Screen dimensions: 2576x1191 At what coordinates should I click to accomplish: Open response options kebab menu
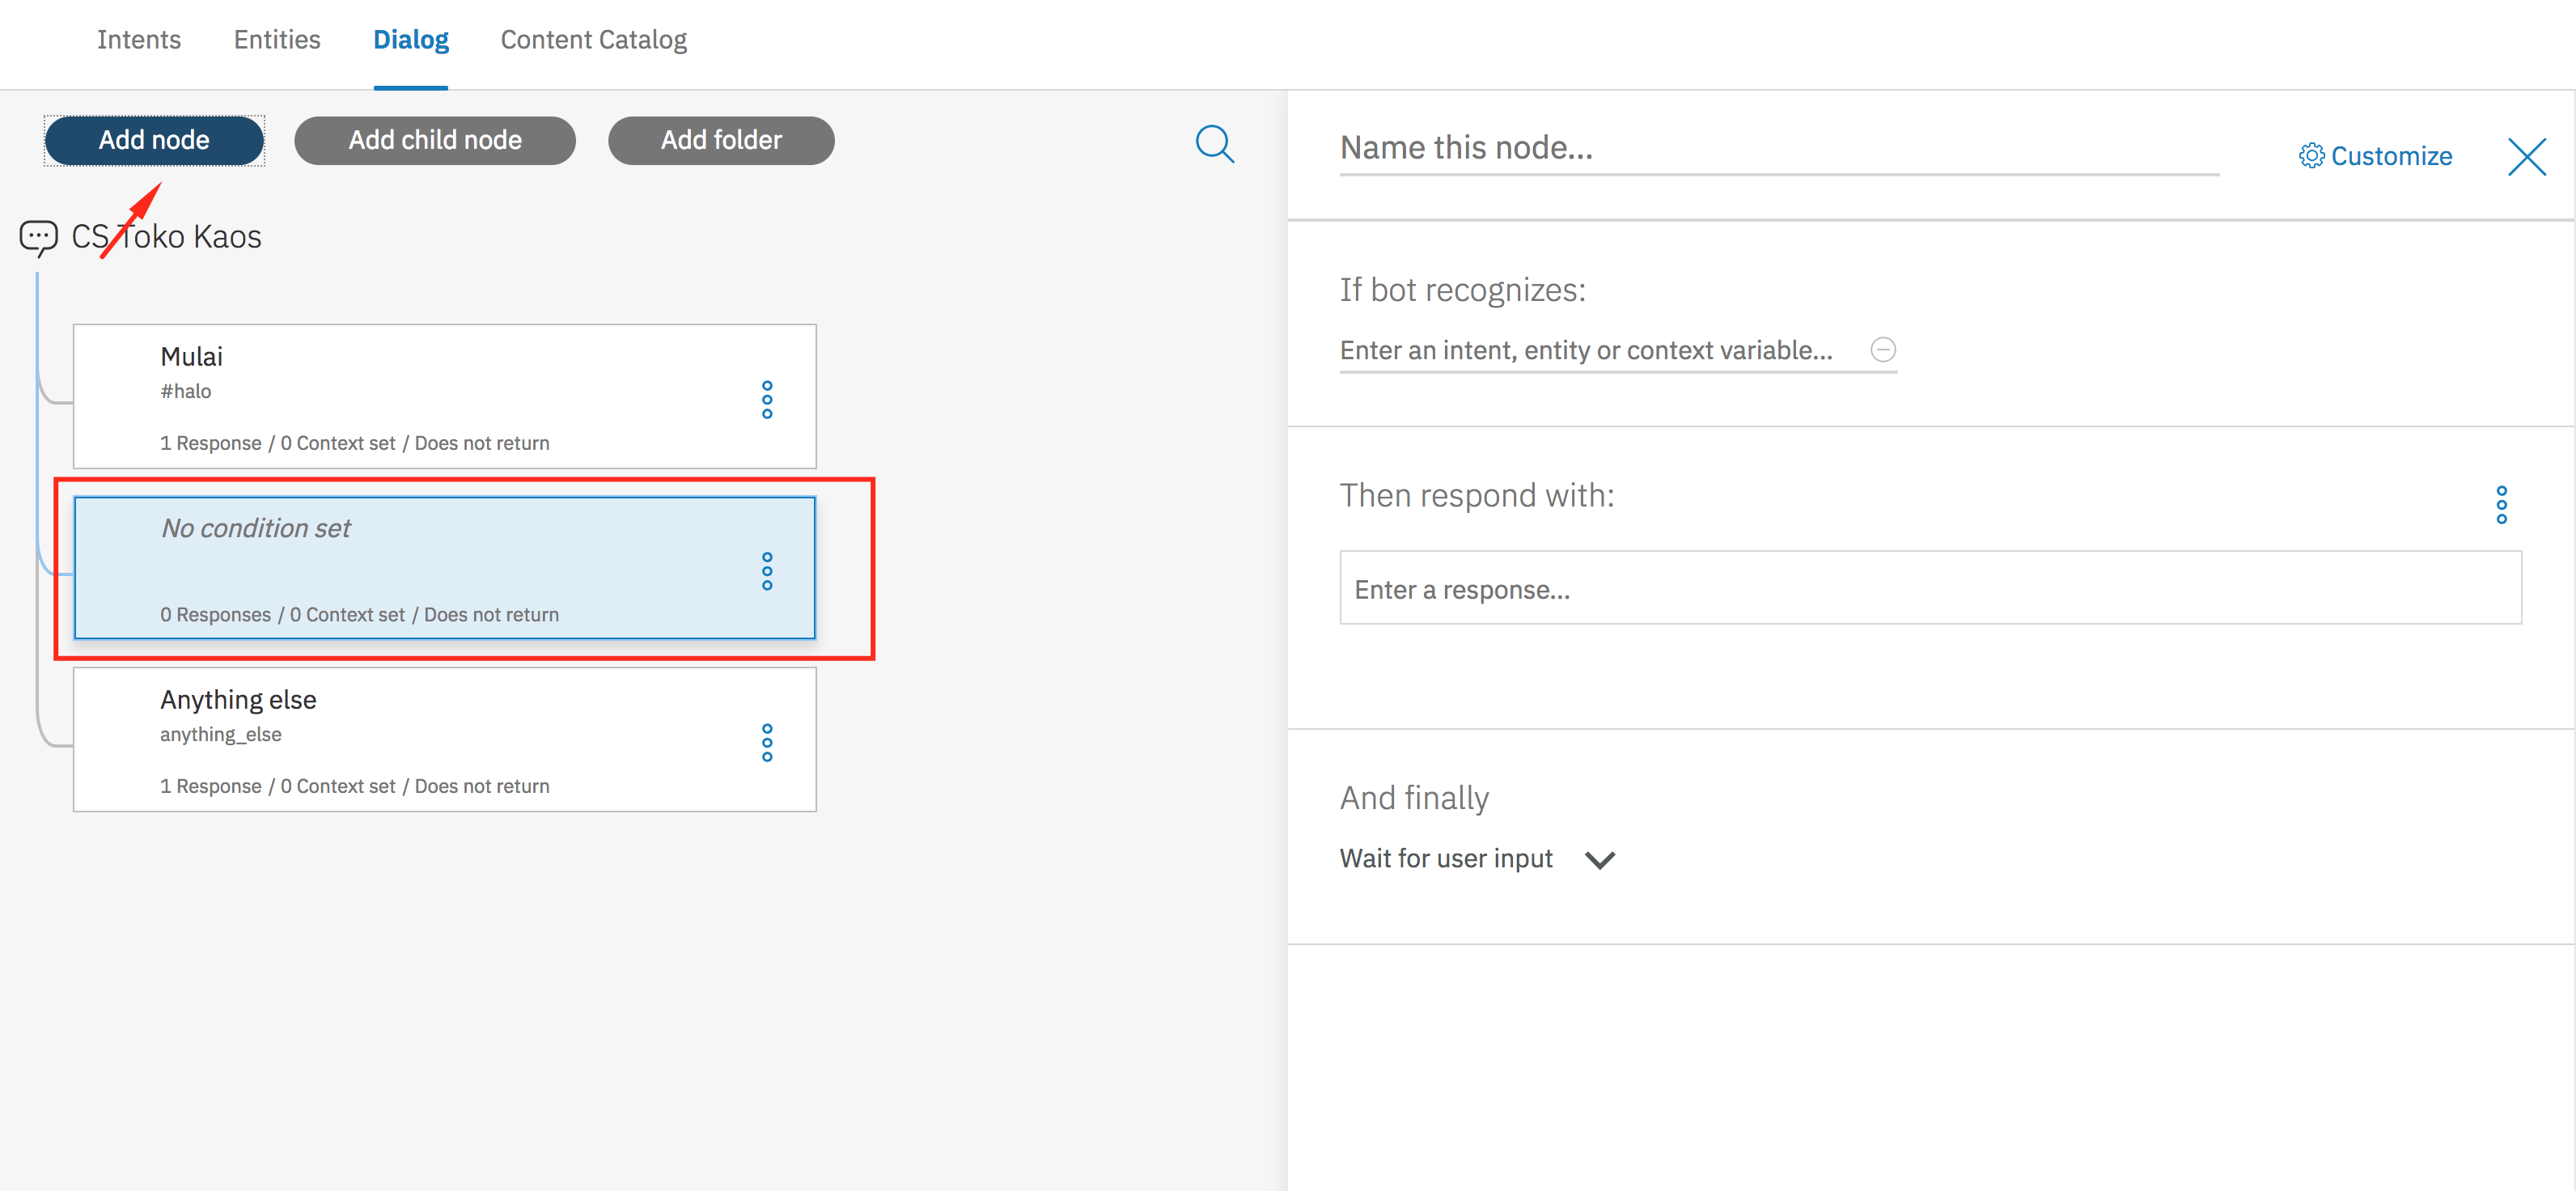[x=2501, y=505]
